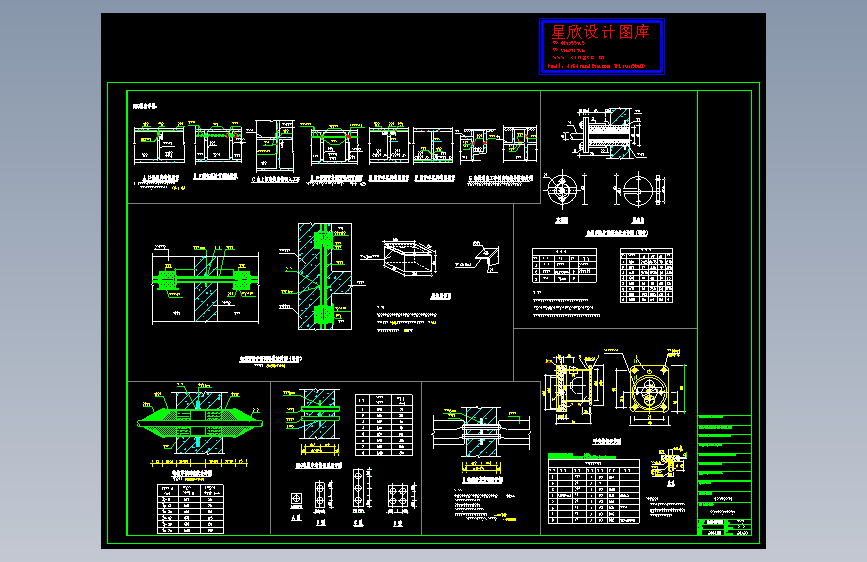Select the yellow square flange front view with circular opening
The width and height of the screenshot is (867, 562).
(x=650, y=389)
